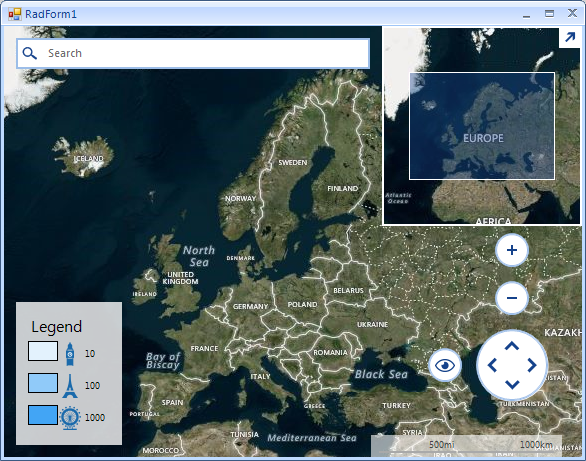Click the Big Ben legend icon
The width and height of the screenshot is (586, 461).
tap(70, 354)
